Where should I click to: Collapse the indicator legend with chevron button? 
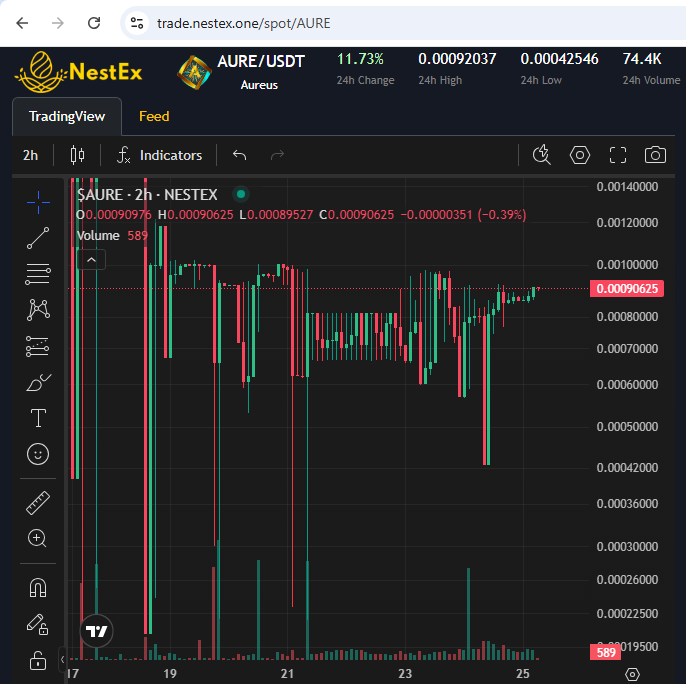91,260
